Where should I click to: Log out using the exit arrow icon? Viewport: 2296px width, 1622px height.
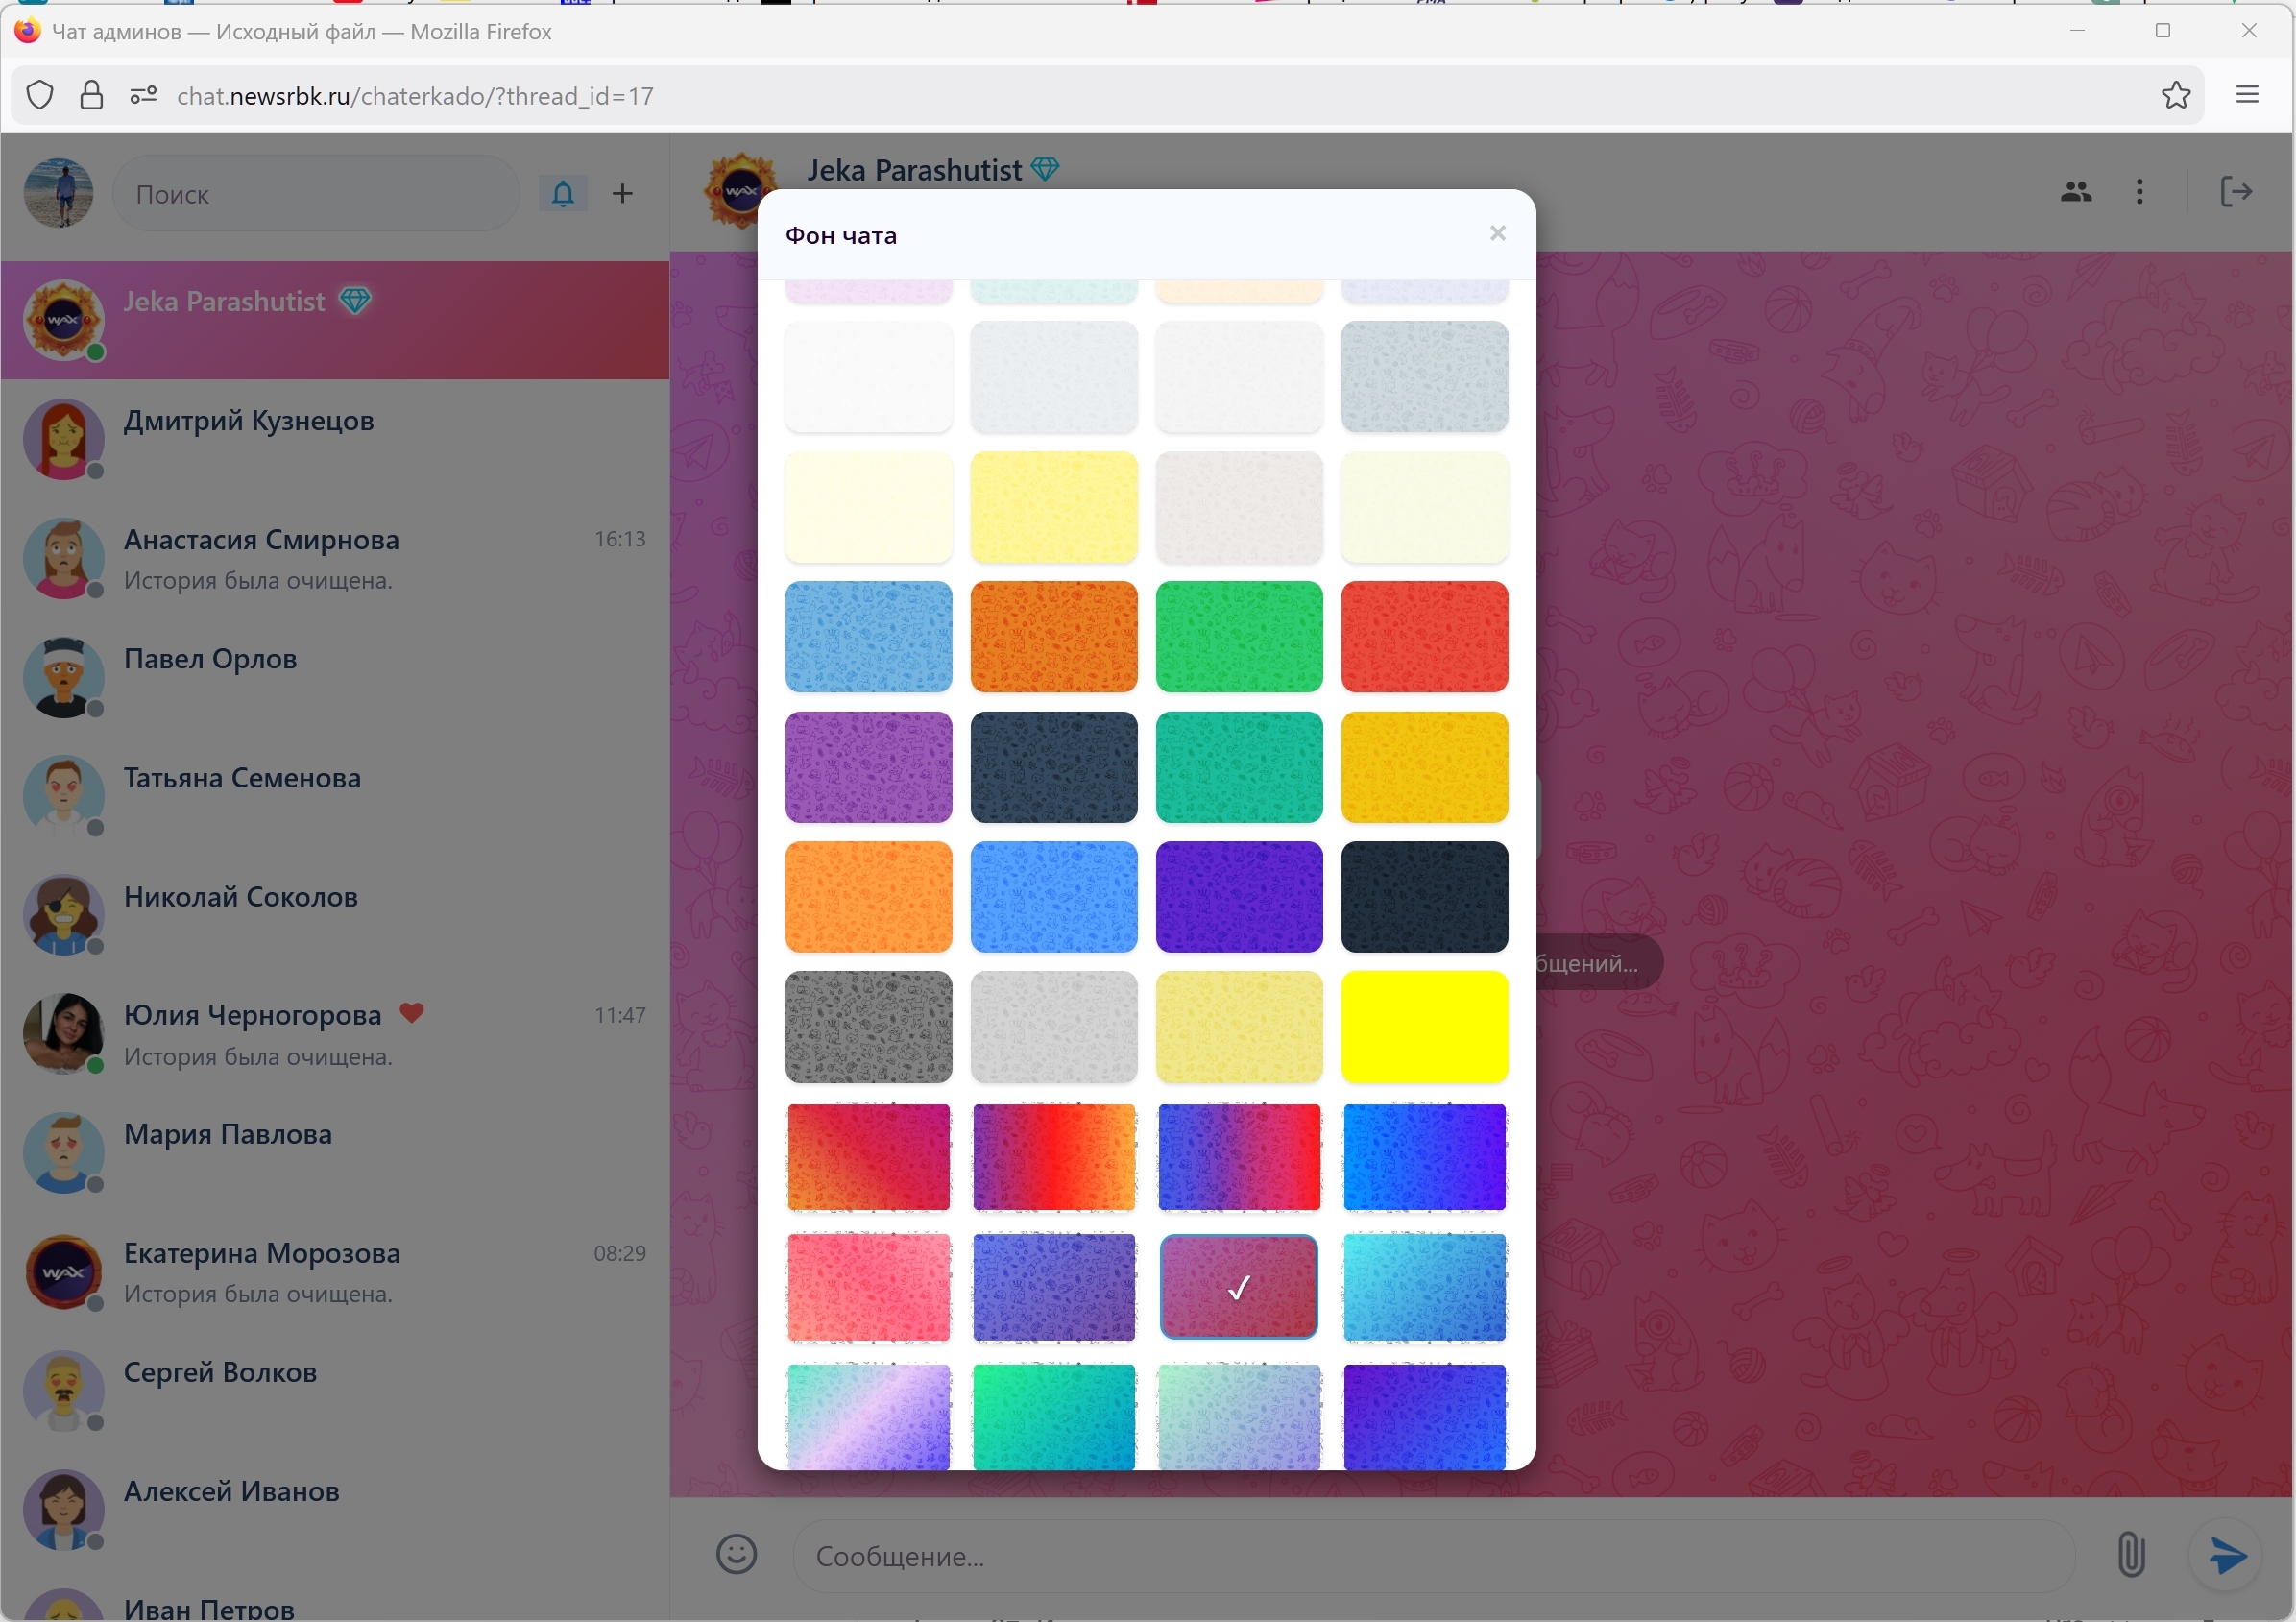(2237, 191)
